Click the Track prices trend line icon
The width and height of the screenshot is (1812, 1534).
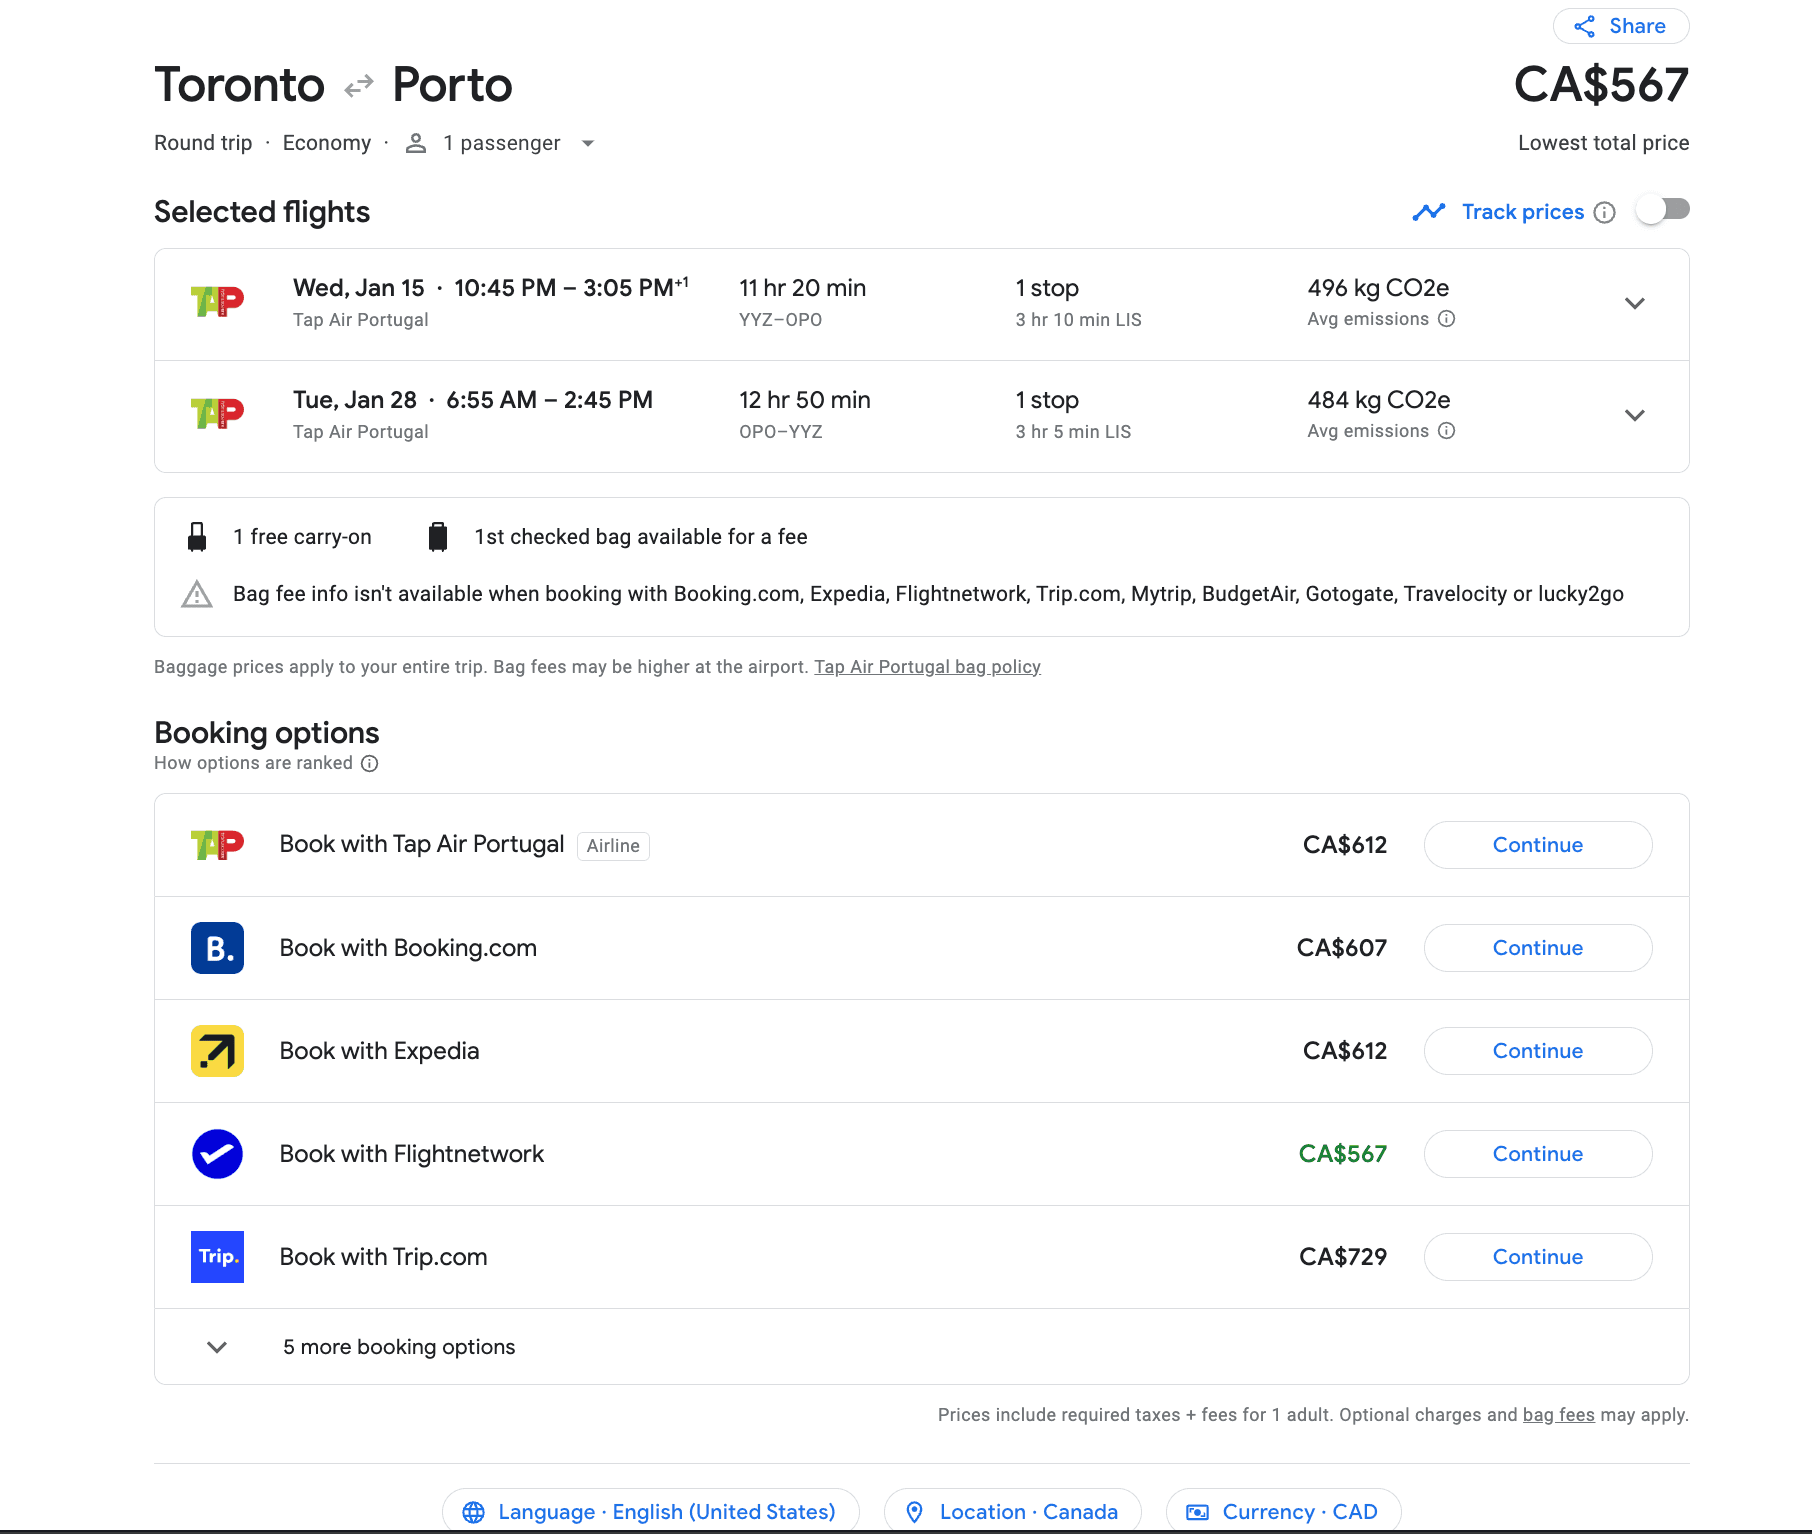[x=1429, y=212]
